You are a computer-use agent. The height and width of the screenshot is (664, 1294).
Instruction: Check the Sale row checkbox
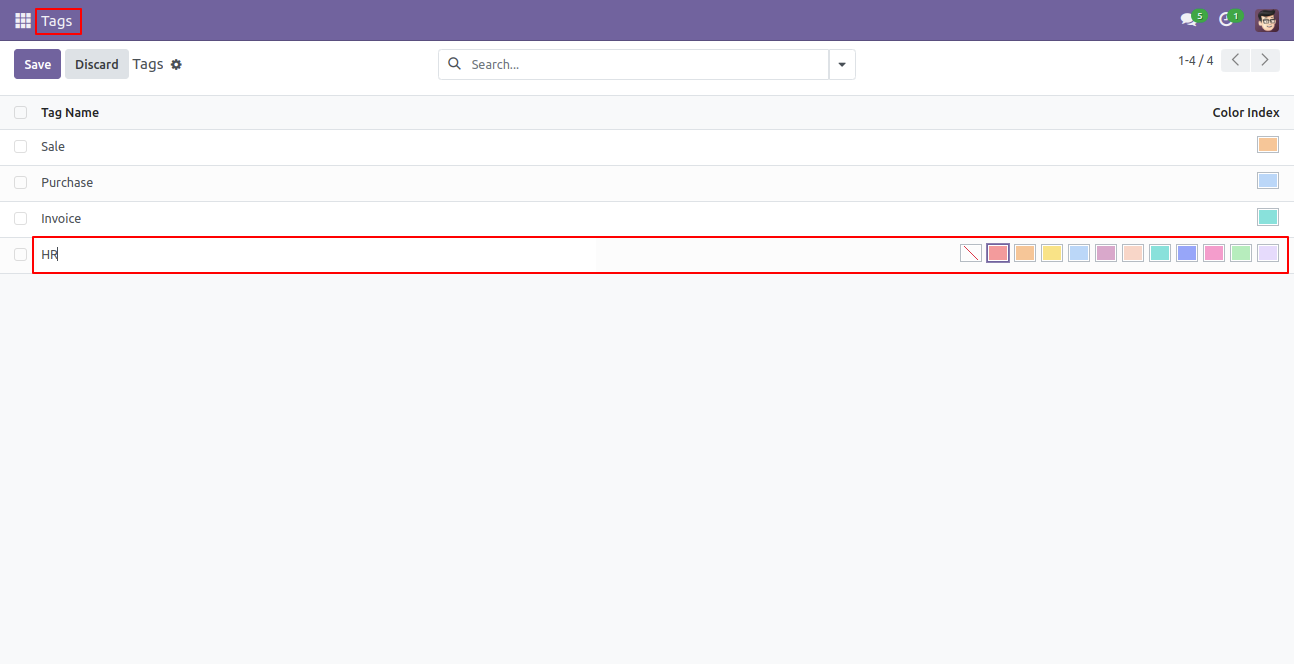(20, 146)
